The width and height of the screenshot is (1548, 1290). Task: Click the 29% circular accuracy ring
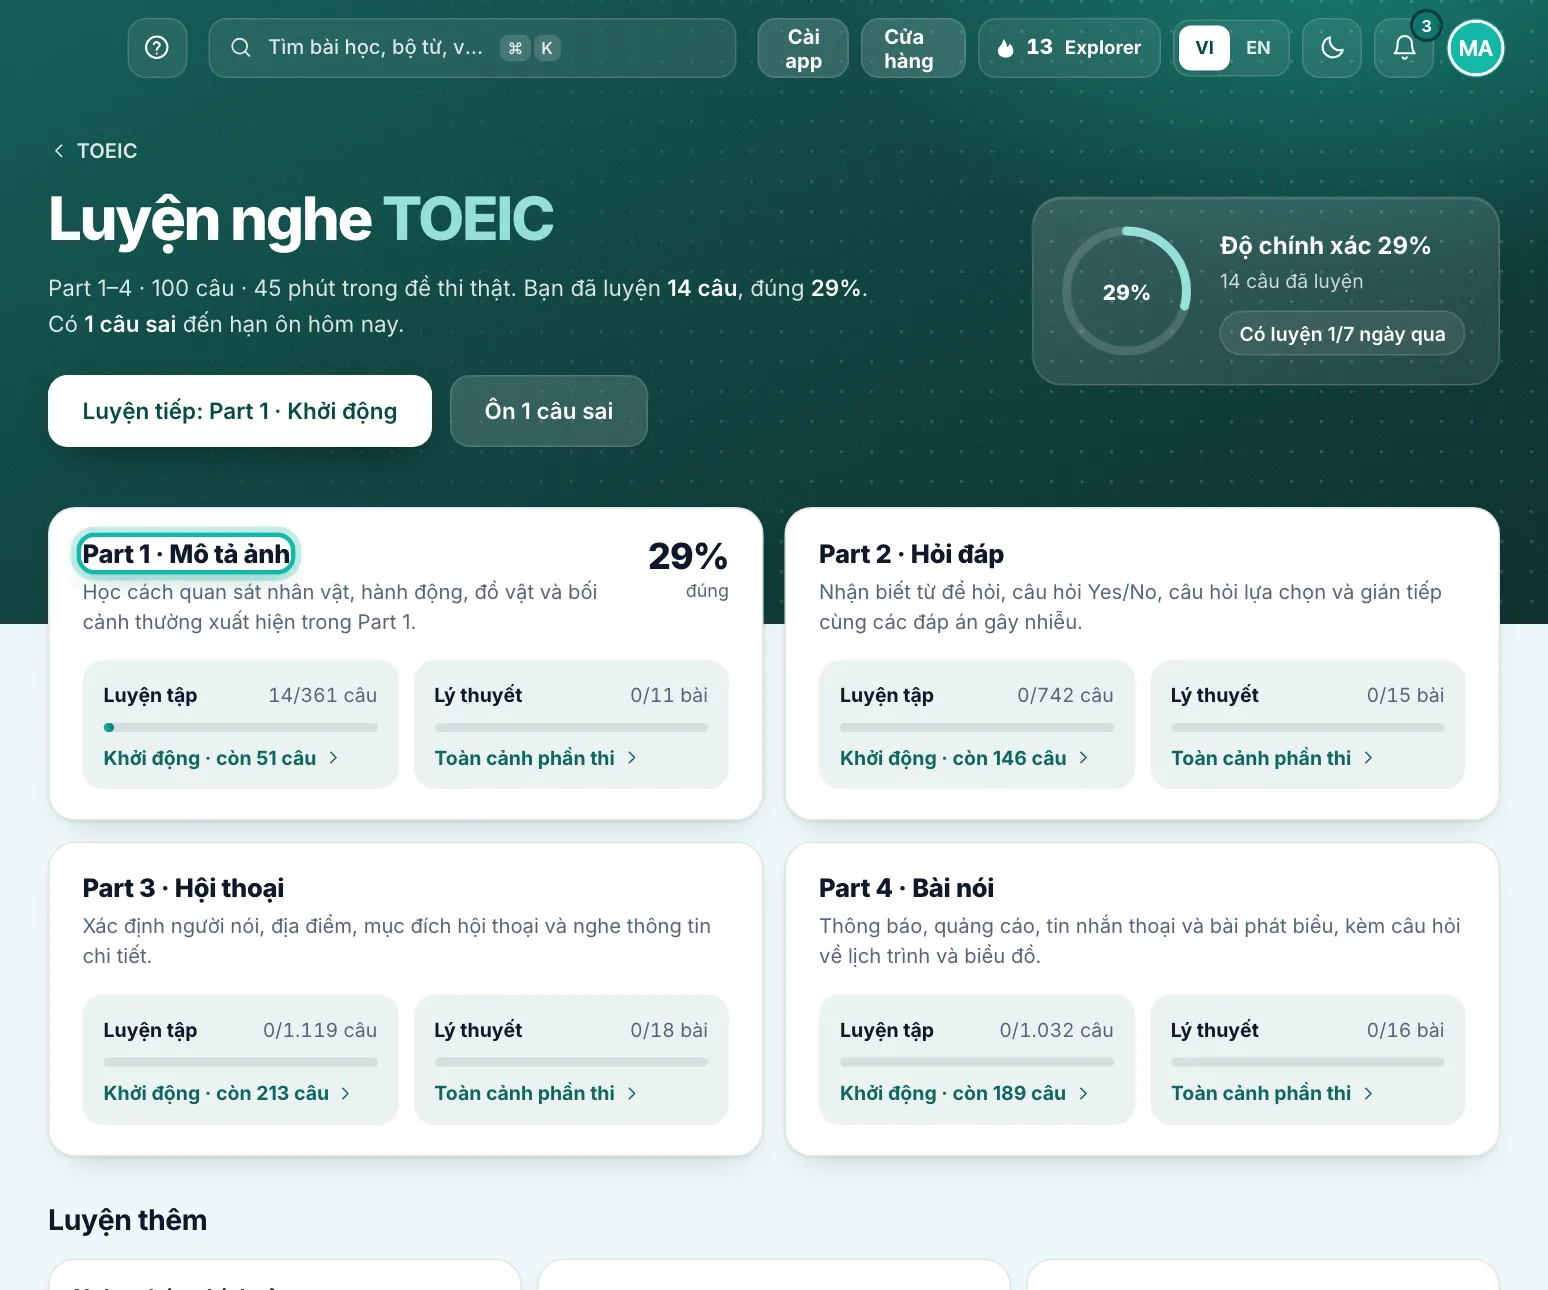(x=1126, y=291)
